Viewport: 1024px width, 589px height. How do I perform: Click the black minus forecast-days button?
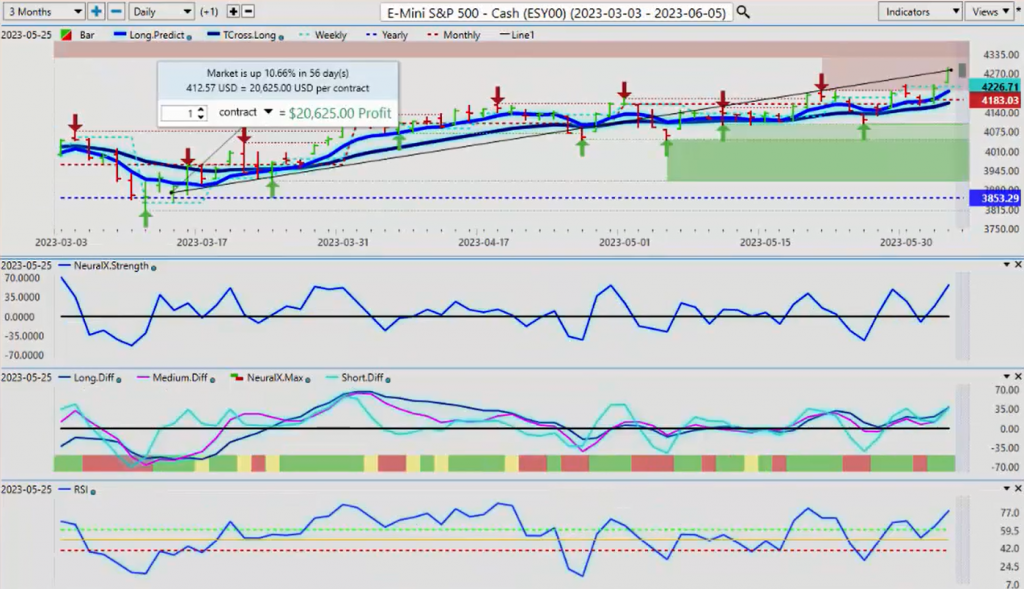point(248,12)
